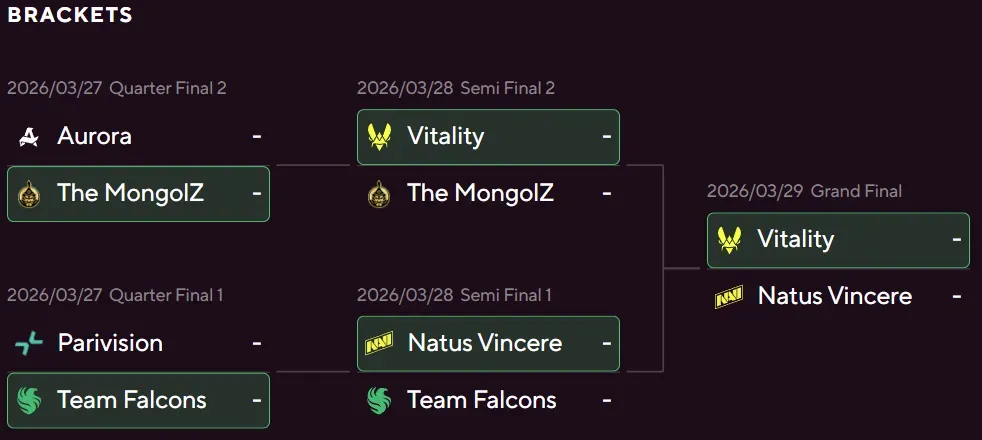This screenshot has height=440, width=982.
Task: Click the Parivision team logo
Action: (x=29, y=343)
